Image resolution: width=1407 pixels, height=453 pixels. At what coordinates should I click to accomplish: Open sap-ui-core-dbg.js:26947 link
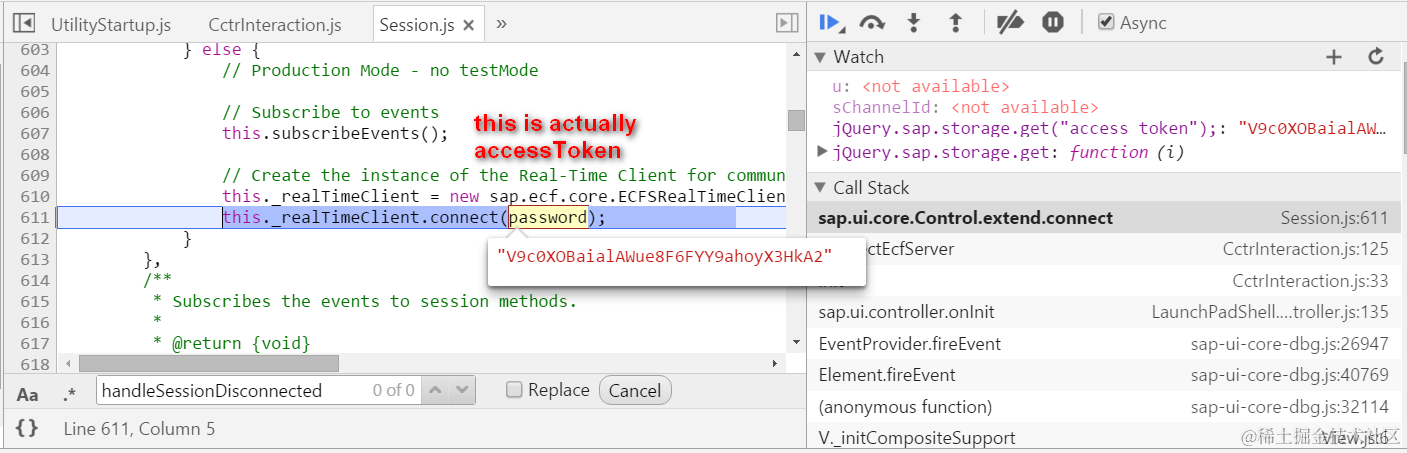click(1290, 344)
